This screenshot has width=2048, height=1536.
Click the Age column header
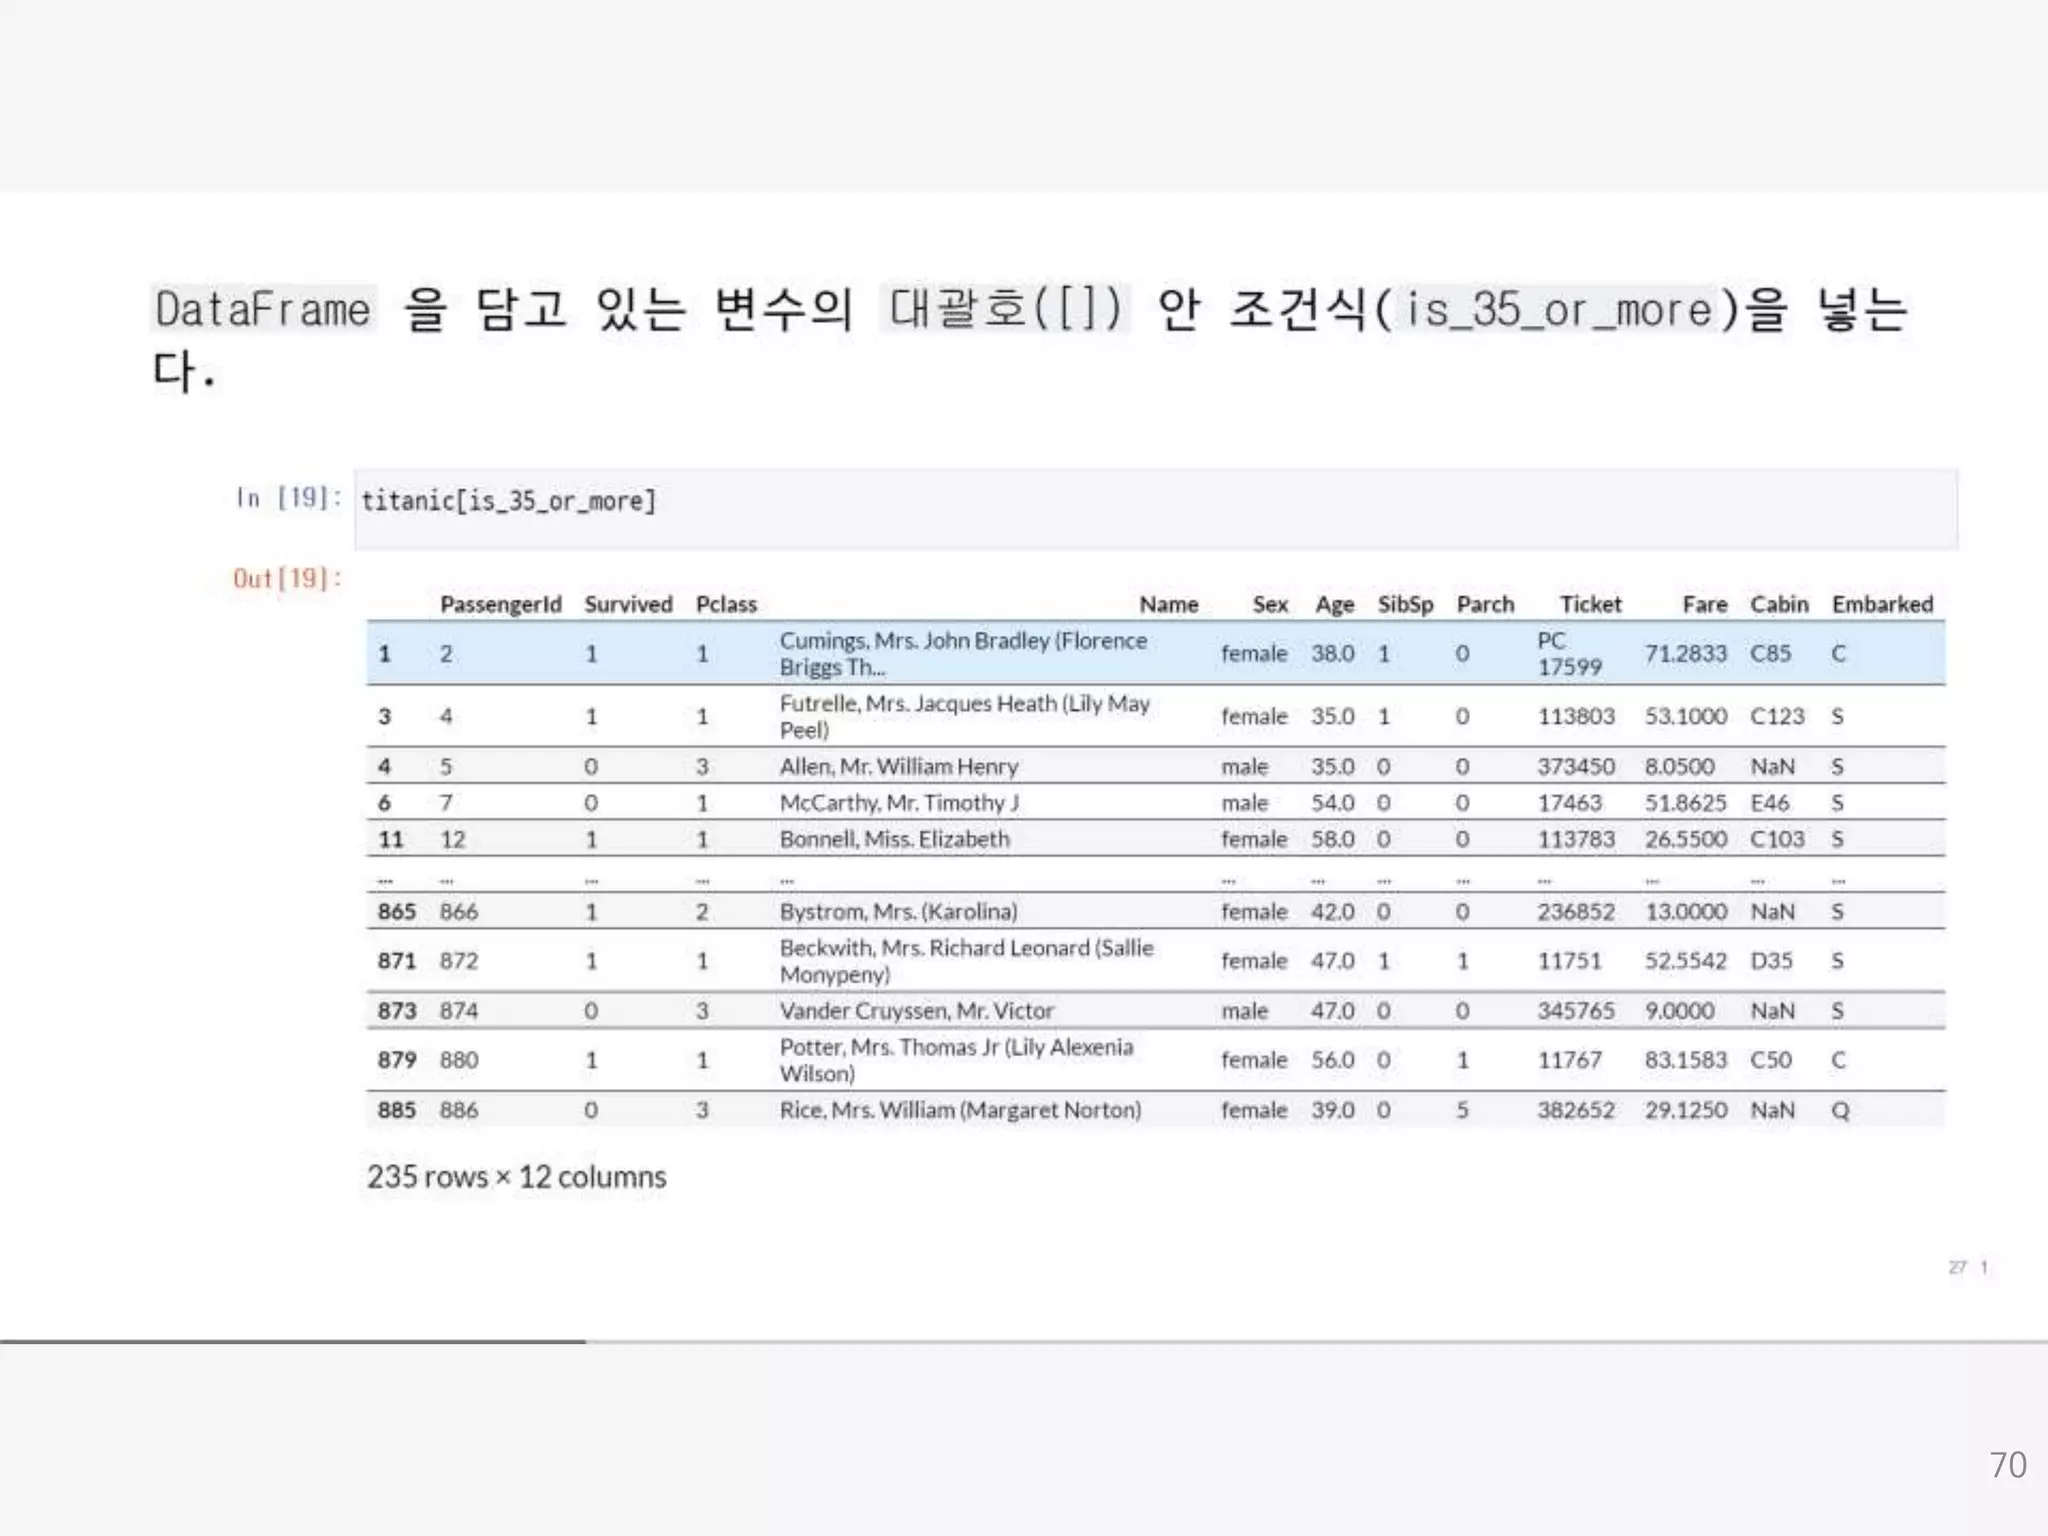click(x=1334, y=604)
